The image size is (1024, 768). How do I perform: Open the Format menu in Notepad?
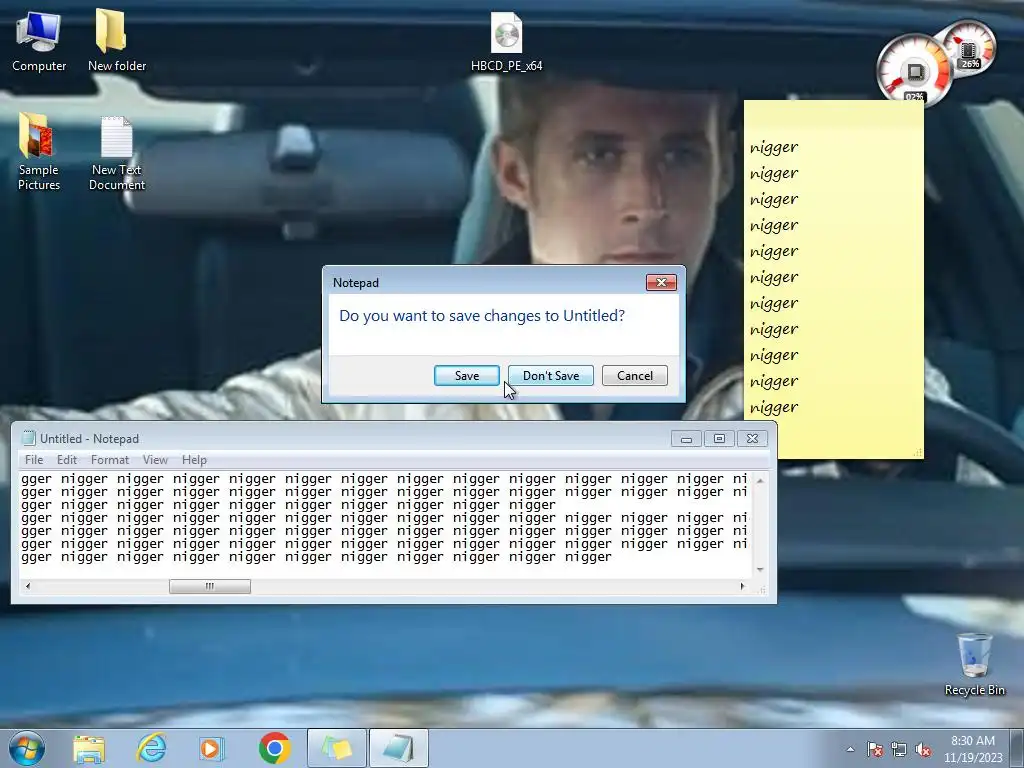click(x=110, y=460)
